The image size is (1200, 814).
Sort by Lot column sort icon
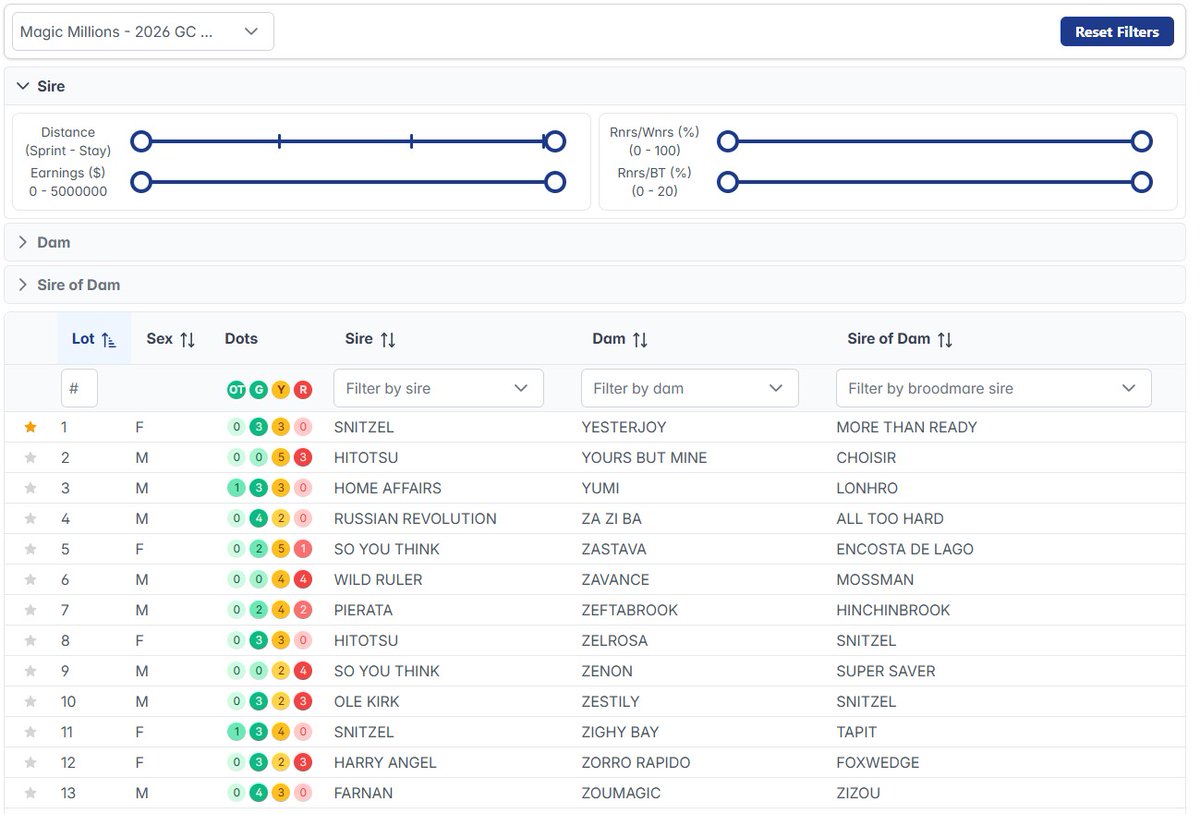pyautogui.click(x=109, y=340)
